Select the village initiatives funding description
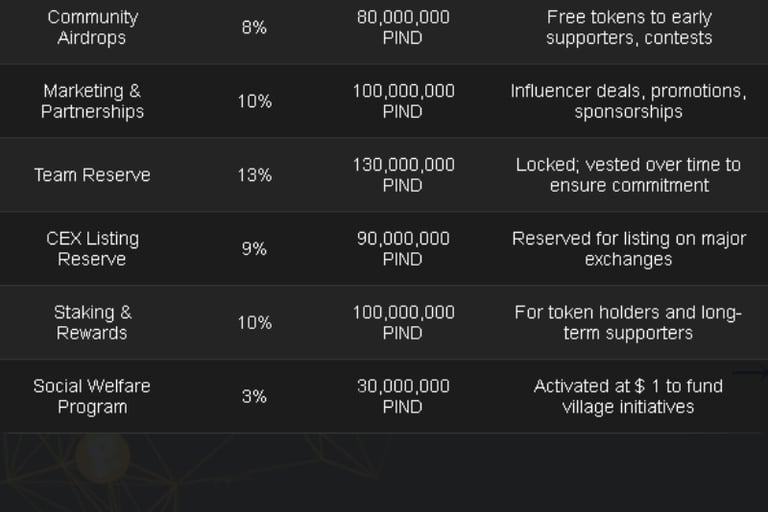Image resolution: width=768 pixels, height=512 pixels. pyautogui.click(x=629, y=396)
